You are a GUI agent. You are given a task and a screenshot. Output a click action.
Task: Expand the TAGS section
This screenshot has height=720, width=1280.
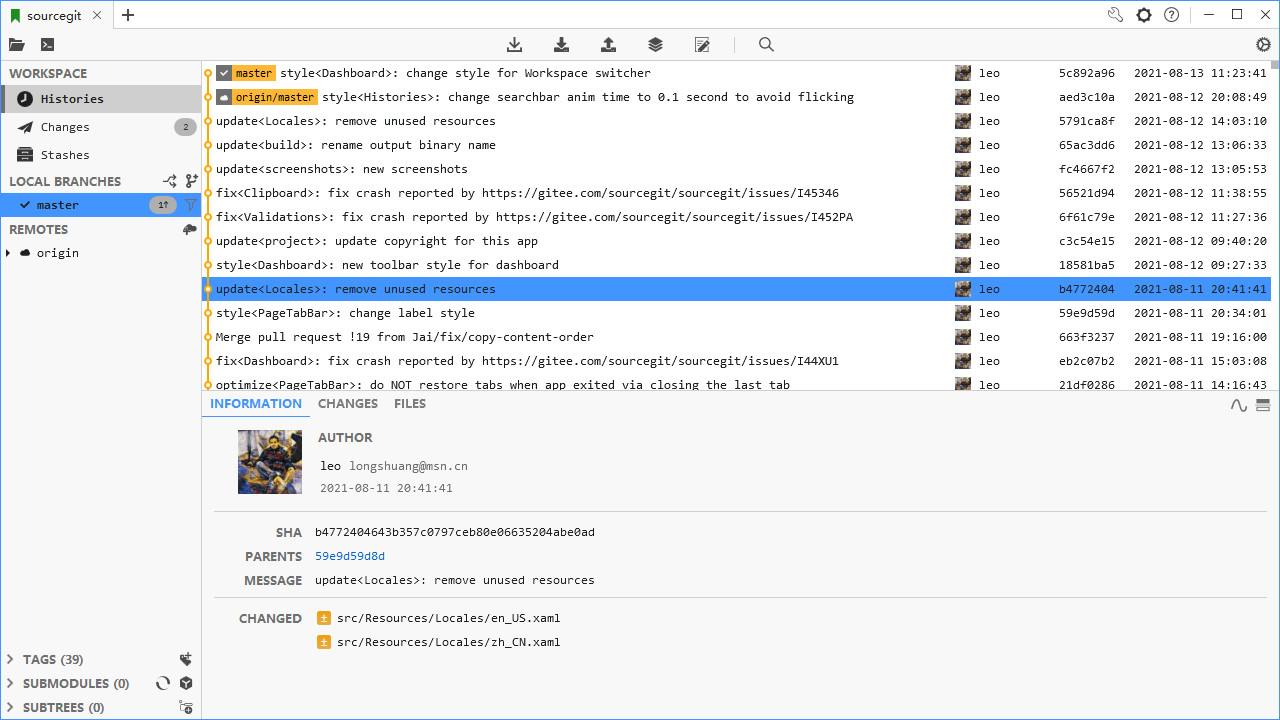10,659
